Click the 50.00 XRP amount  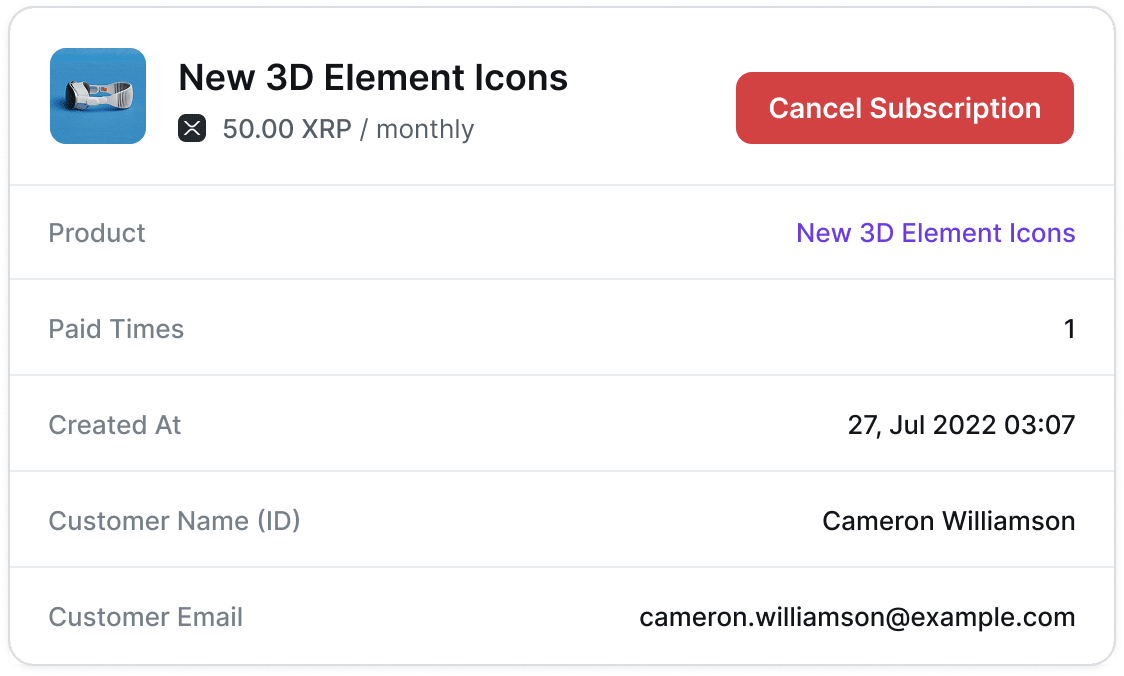coord(287,129)
